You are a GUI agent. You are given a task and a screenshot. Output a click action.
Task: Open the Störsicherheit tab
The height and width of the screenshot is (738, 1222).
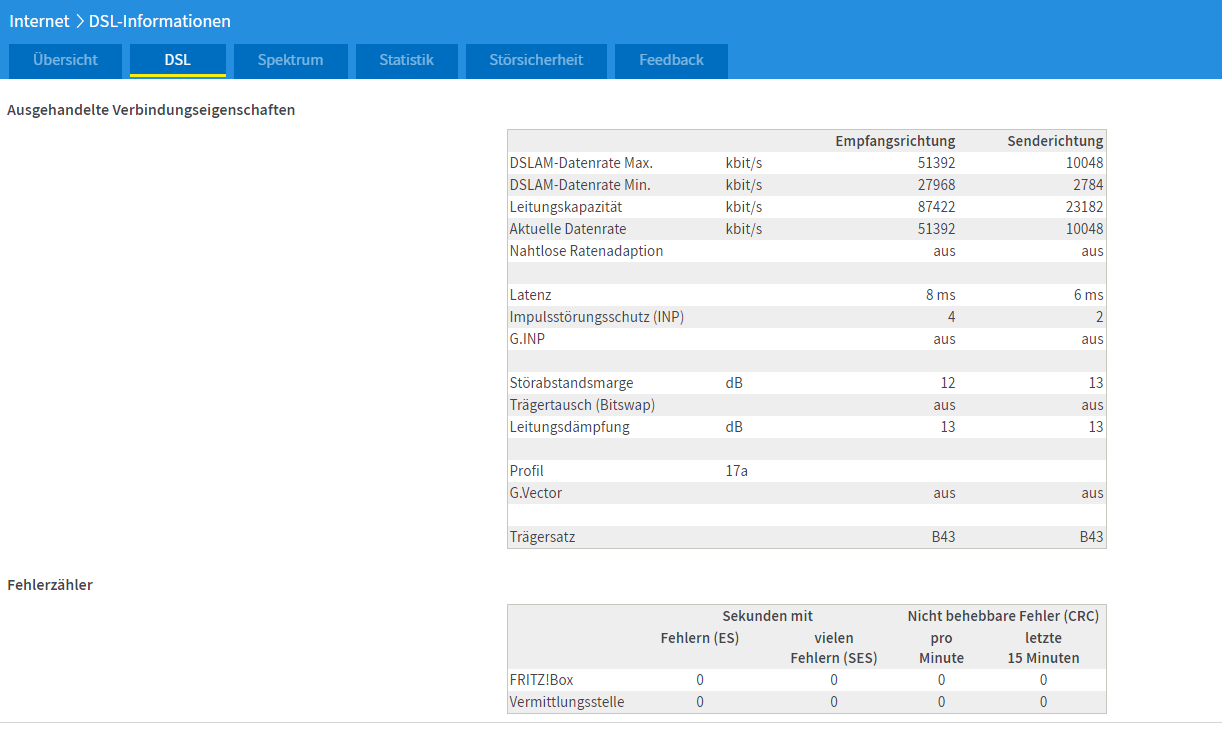pyautogui.click(x=536, y=60)
